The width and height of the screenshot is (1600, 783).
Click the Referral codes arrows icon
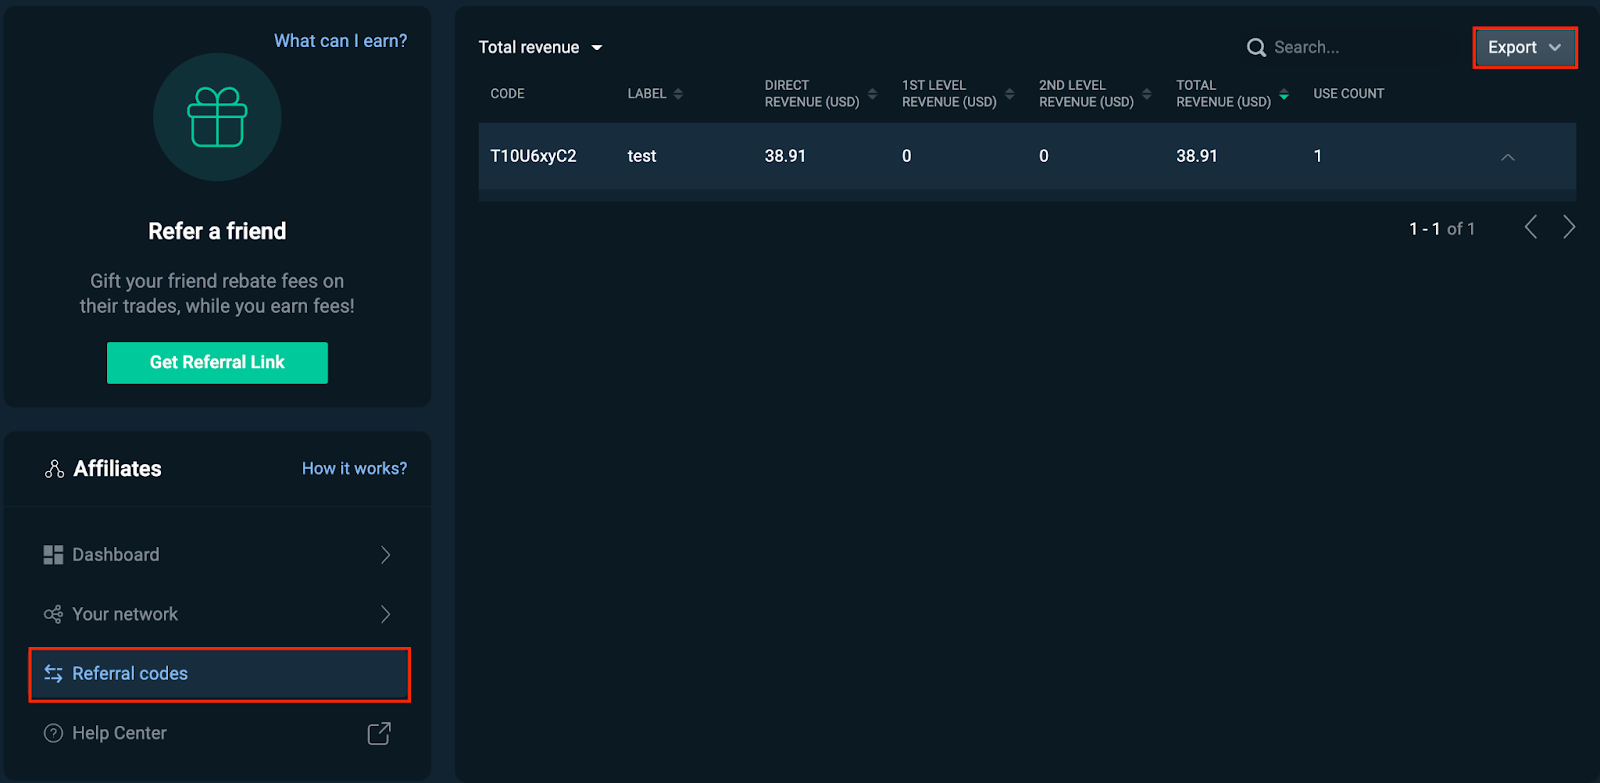pyautogui.click(x=53, y=674)
